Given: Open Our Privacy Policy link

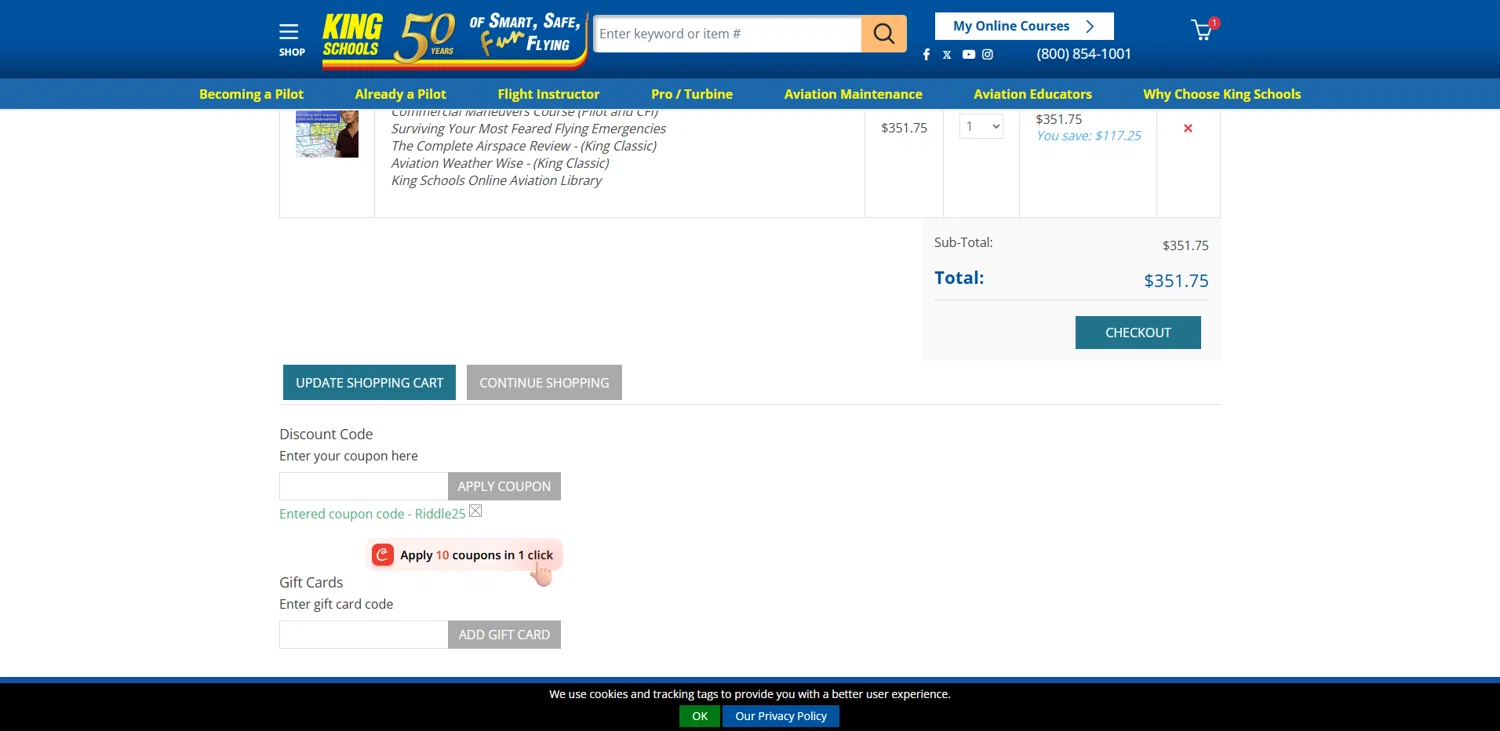Looking at the screenshot, I should (781, 716).
